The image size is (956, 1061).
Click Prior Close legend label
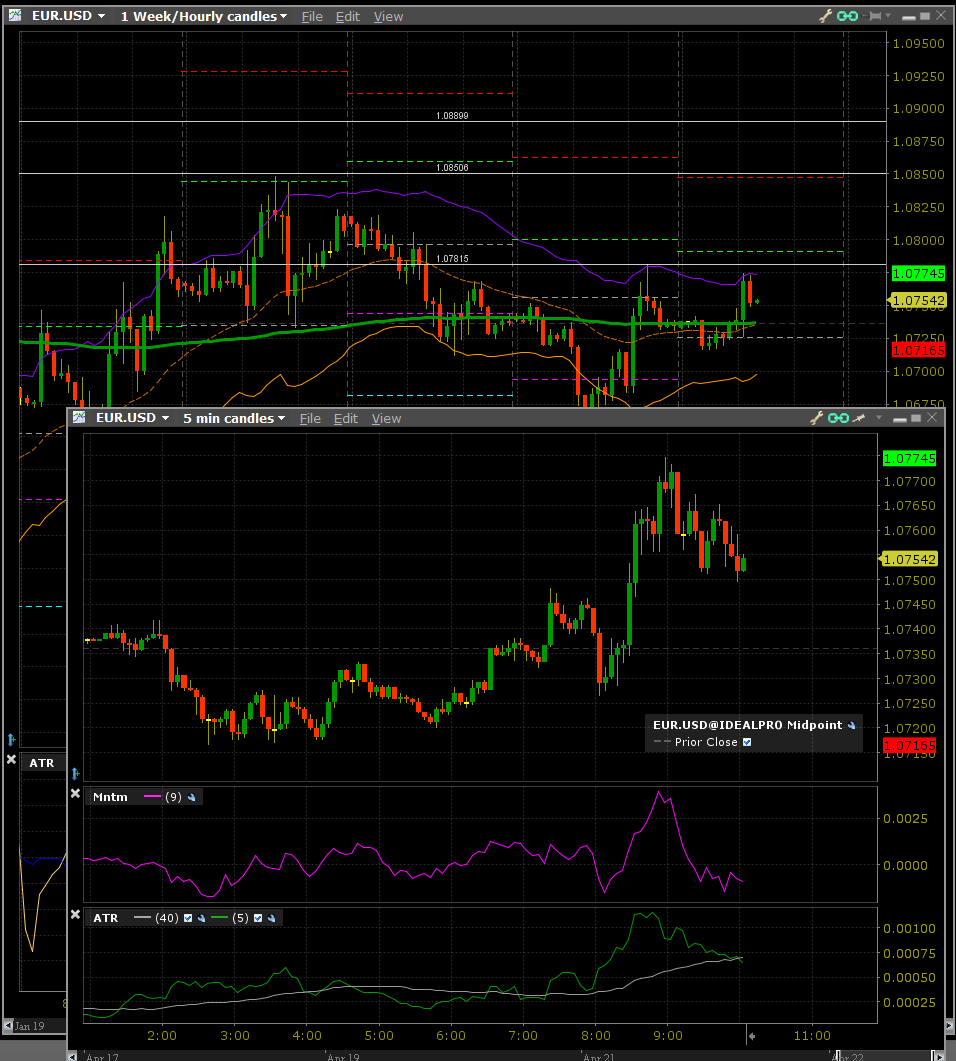pos(706,742)
